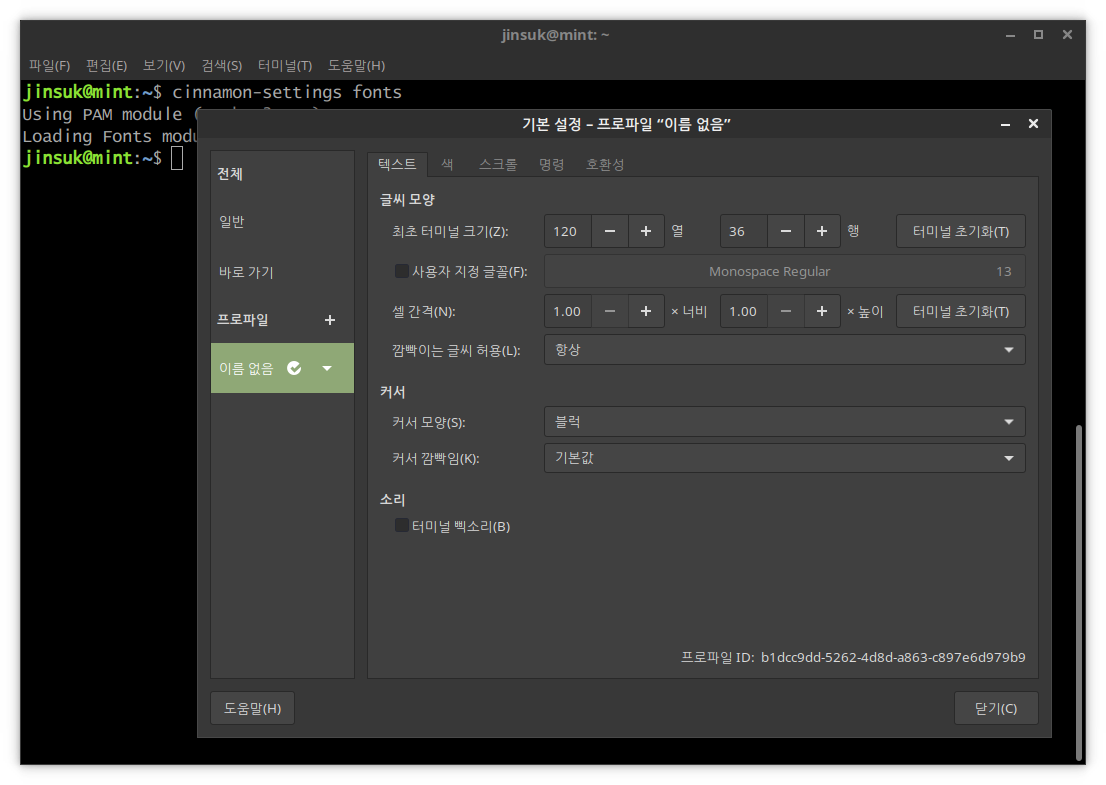Maximize the jinsuk@mint terminal window
This screenshot has height=785, width=1106.
pyautogui.click(x=1038, y=35)
